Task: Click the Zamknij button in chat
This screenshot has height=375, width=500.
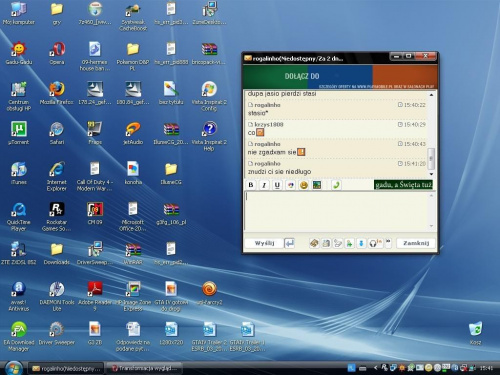Action: [x=416, y=243]
